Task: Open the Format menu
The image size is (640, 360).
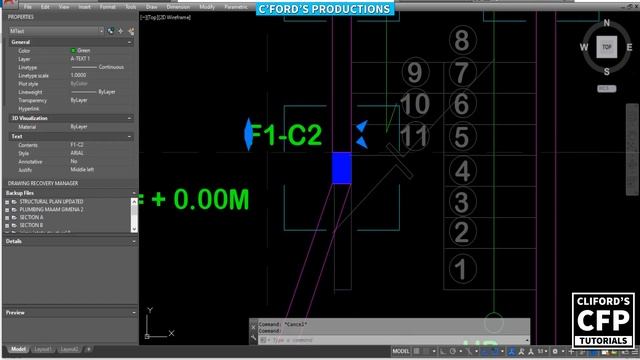Action: pos(108,7)
